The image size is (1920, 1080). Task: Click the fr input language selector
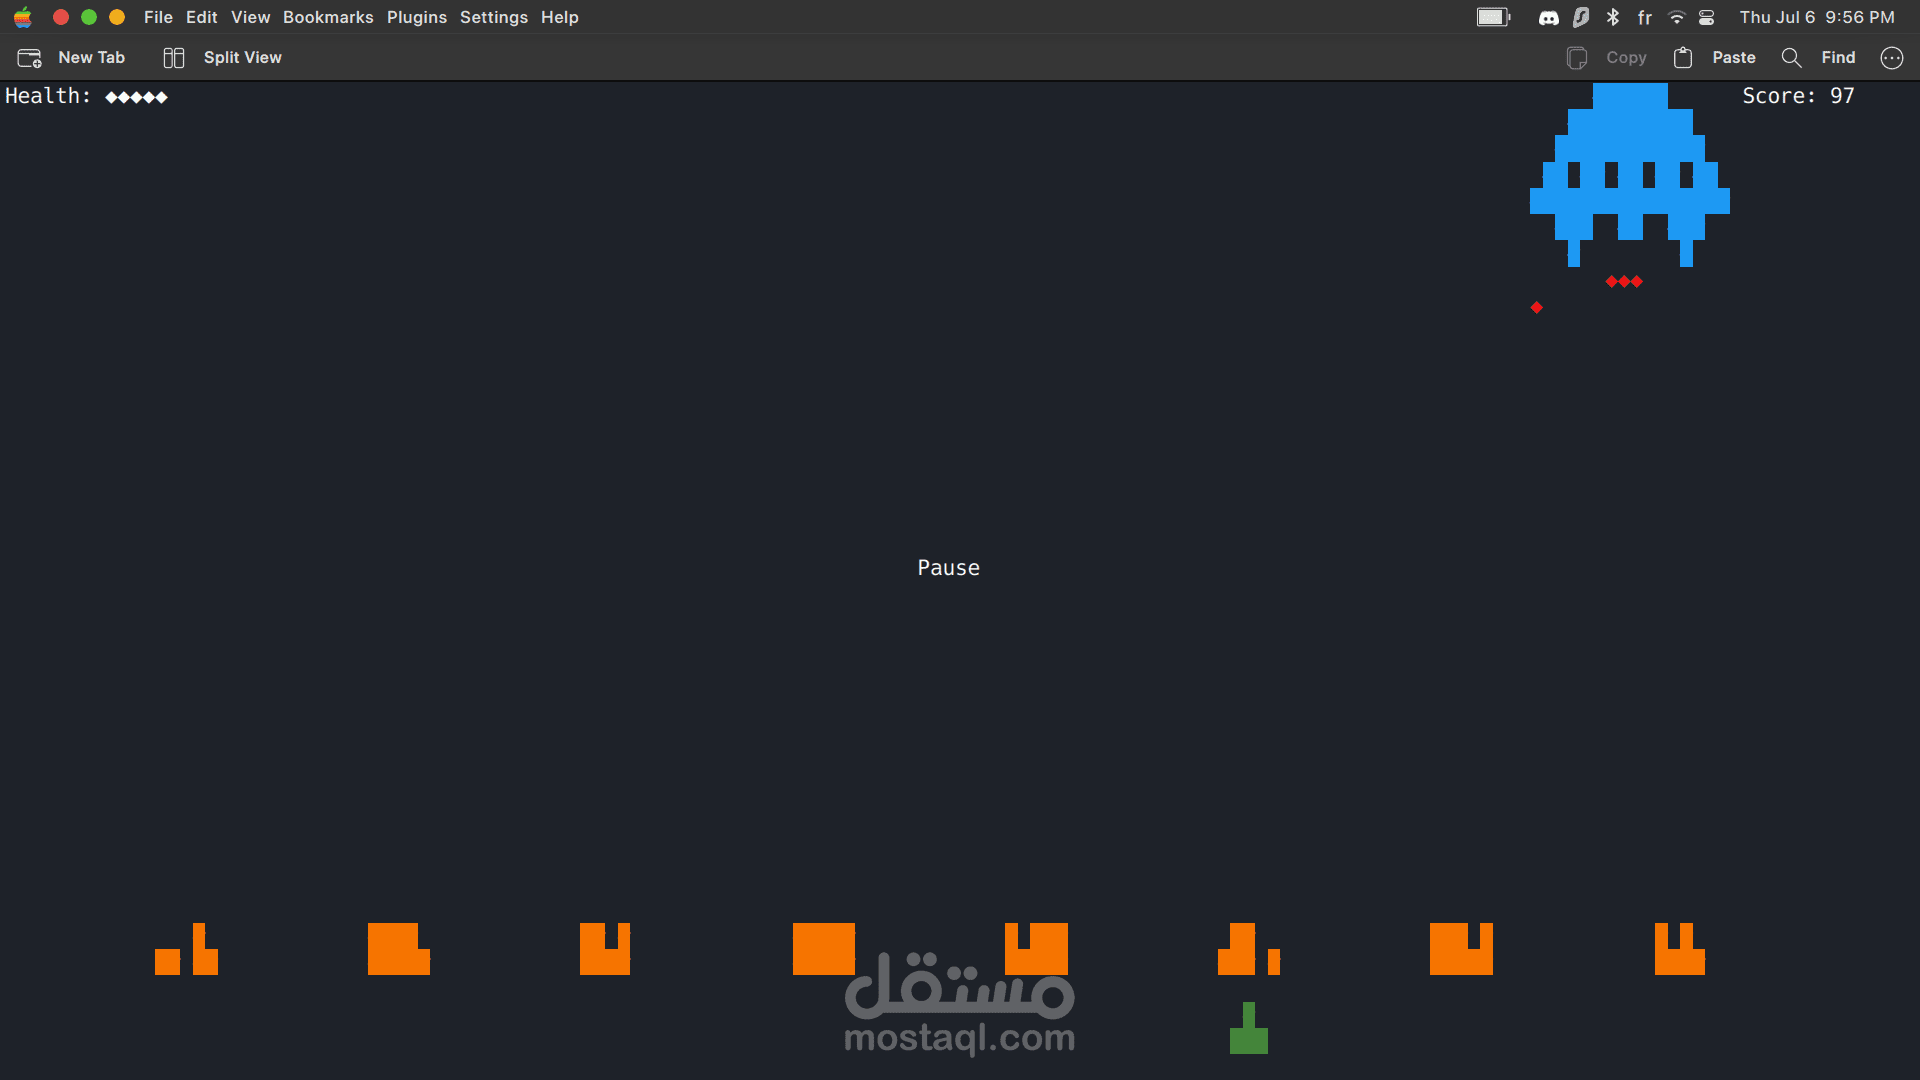pos(1645,17)
